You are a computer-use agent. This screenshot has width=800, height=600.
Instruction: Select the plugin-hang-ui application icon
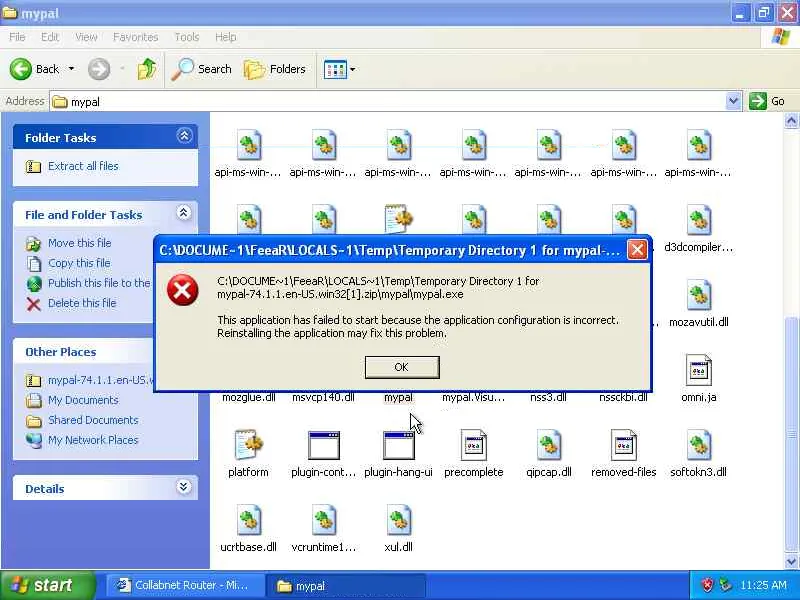(x=398, y=445)
